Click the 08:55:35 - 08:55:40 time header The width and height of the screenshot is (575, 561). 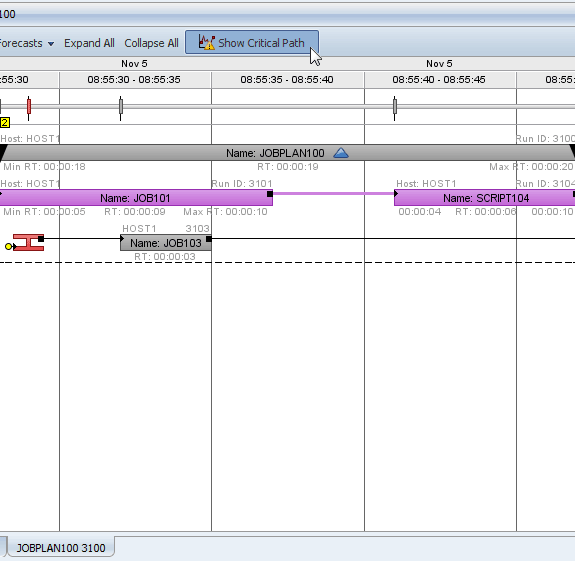[287, 80]
